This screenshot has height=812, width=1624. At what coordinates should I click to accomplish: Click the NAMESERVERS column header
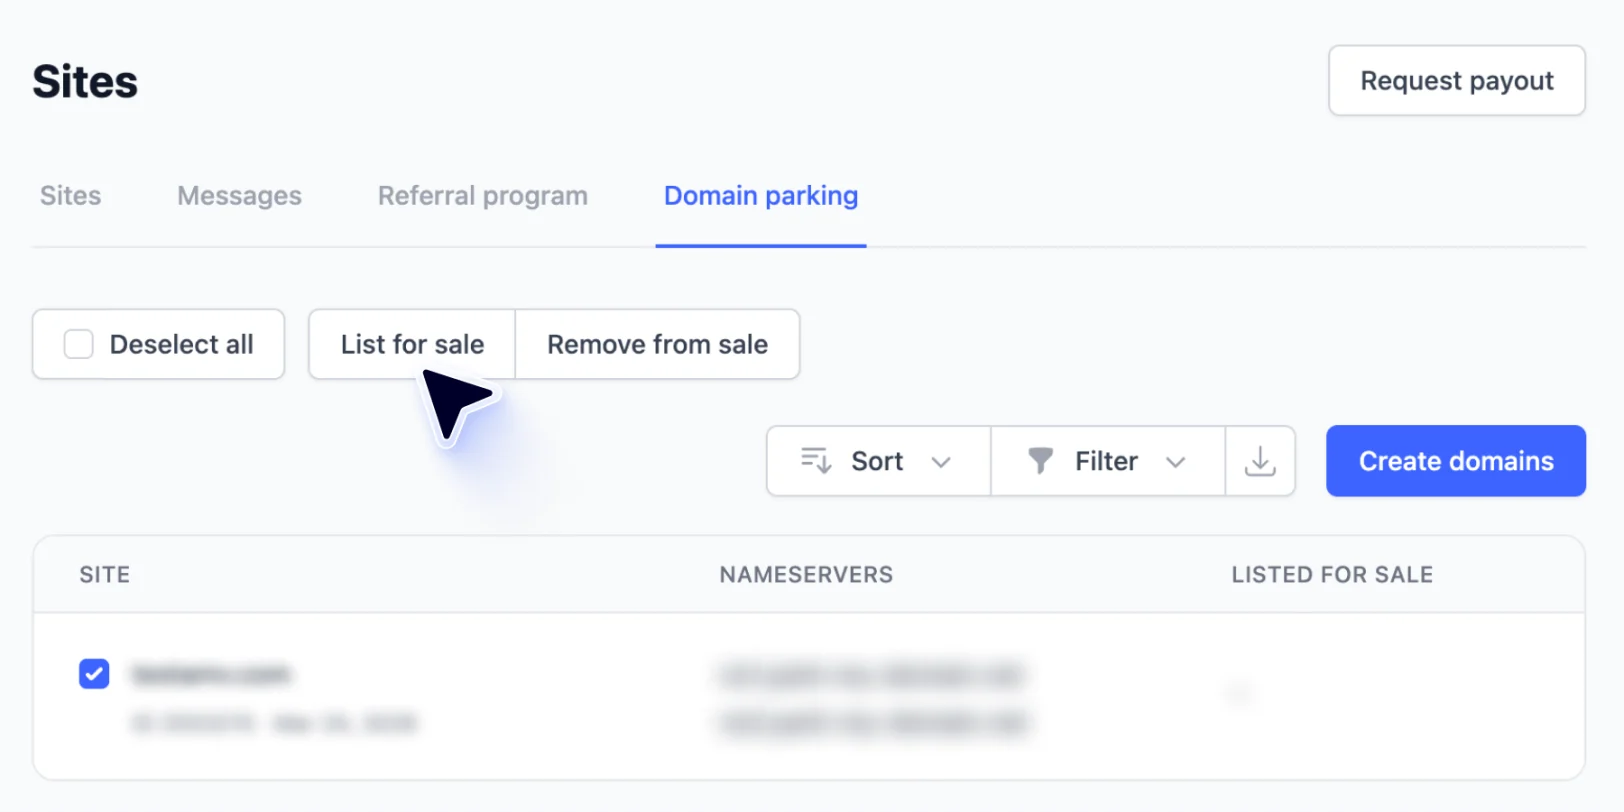(x=806, y=575)
